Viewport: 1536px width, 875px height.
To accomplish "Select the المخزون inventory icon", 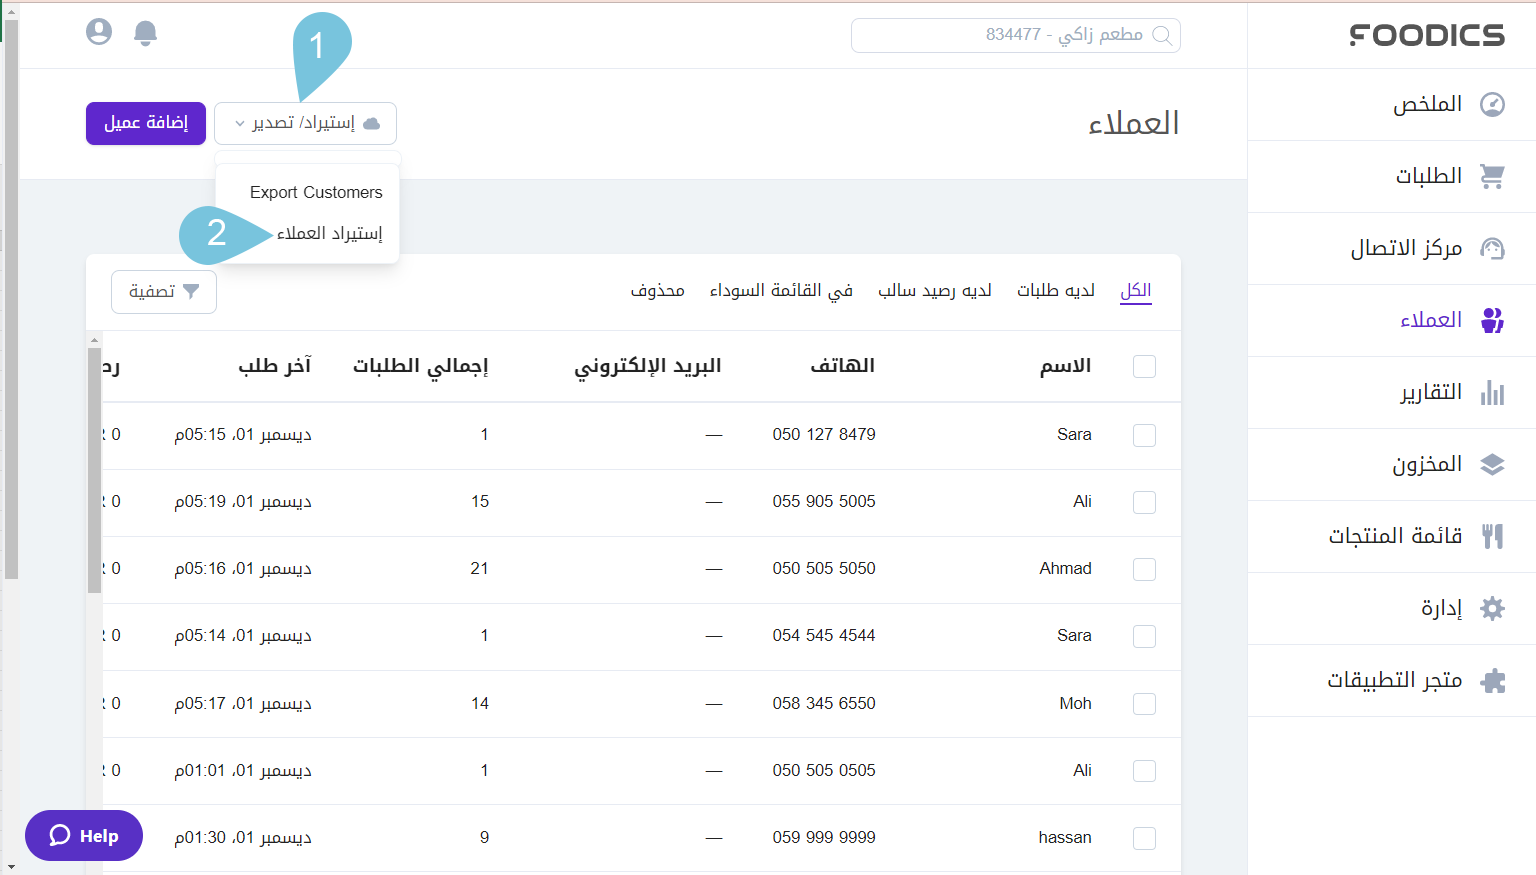I will 1494,464.
